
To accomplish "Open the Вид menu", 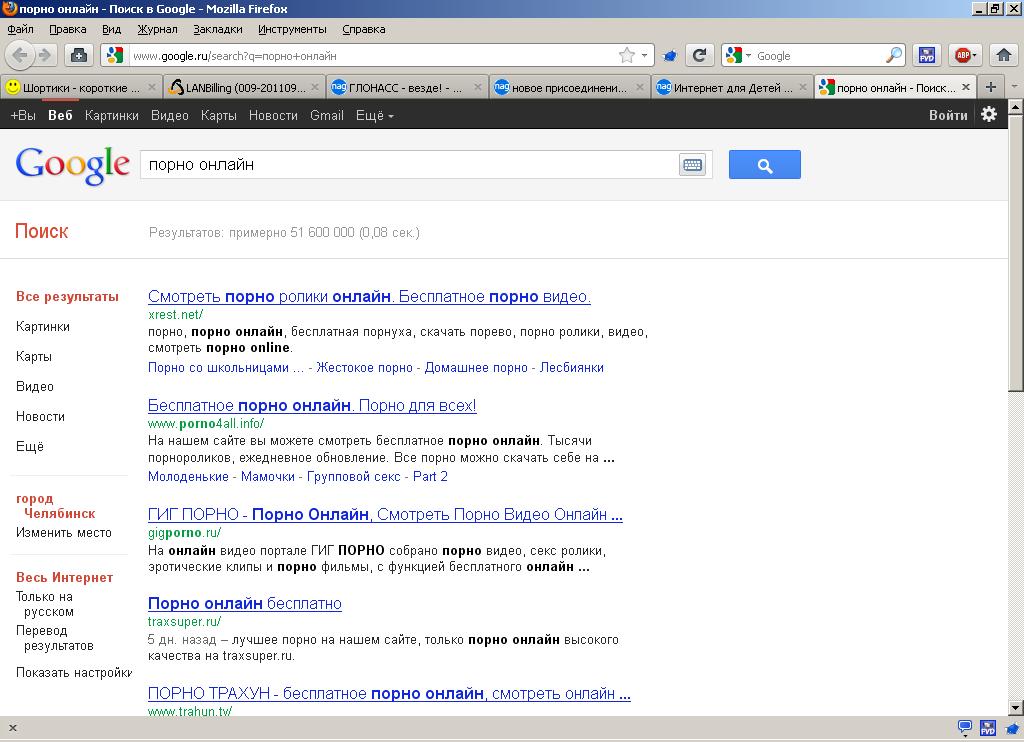I will point(112,29).
